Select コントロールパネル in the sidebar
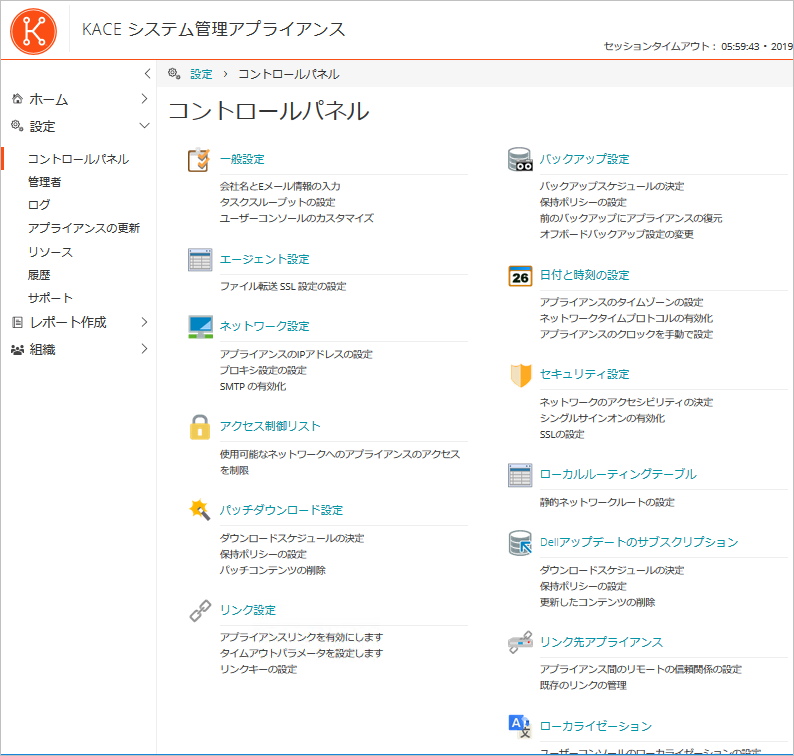 click(x=78, y=159)
